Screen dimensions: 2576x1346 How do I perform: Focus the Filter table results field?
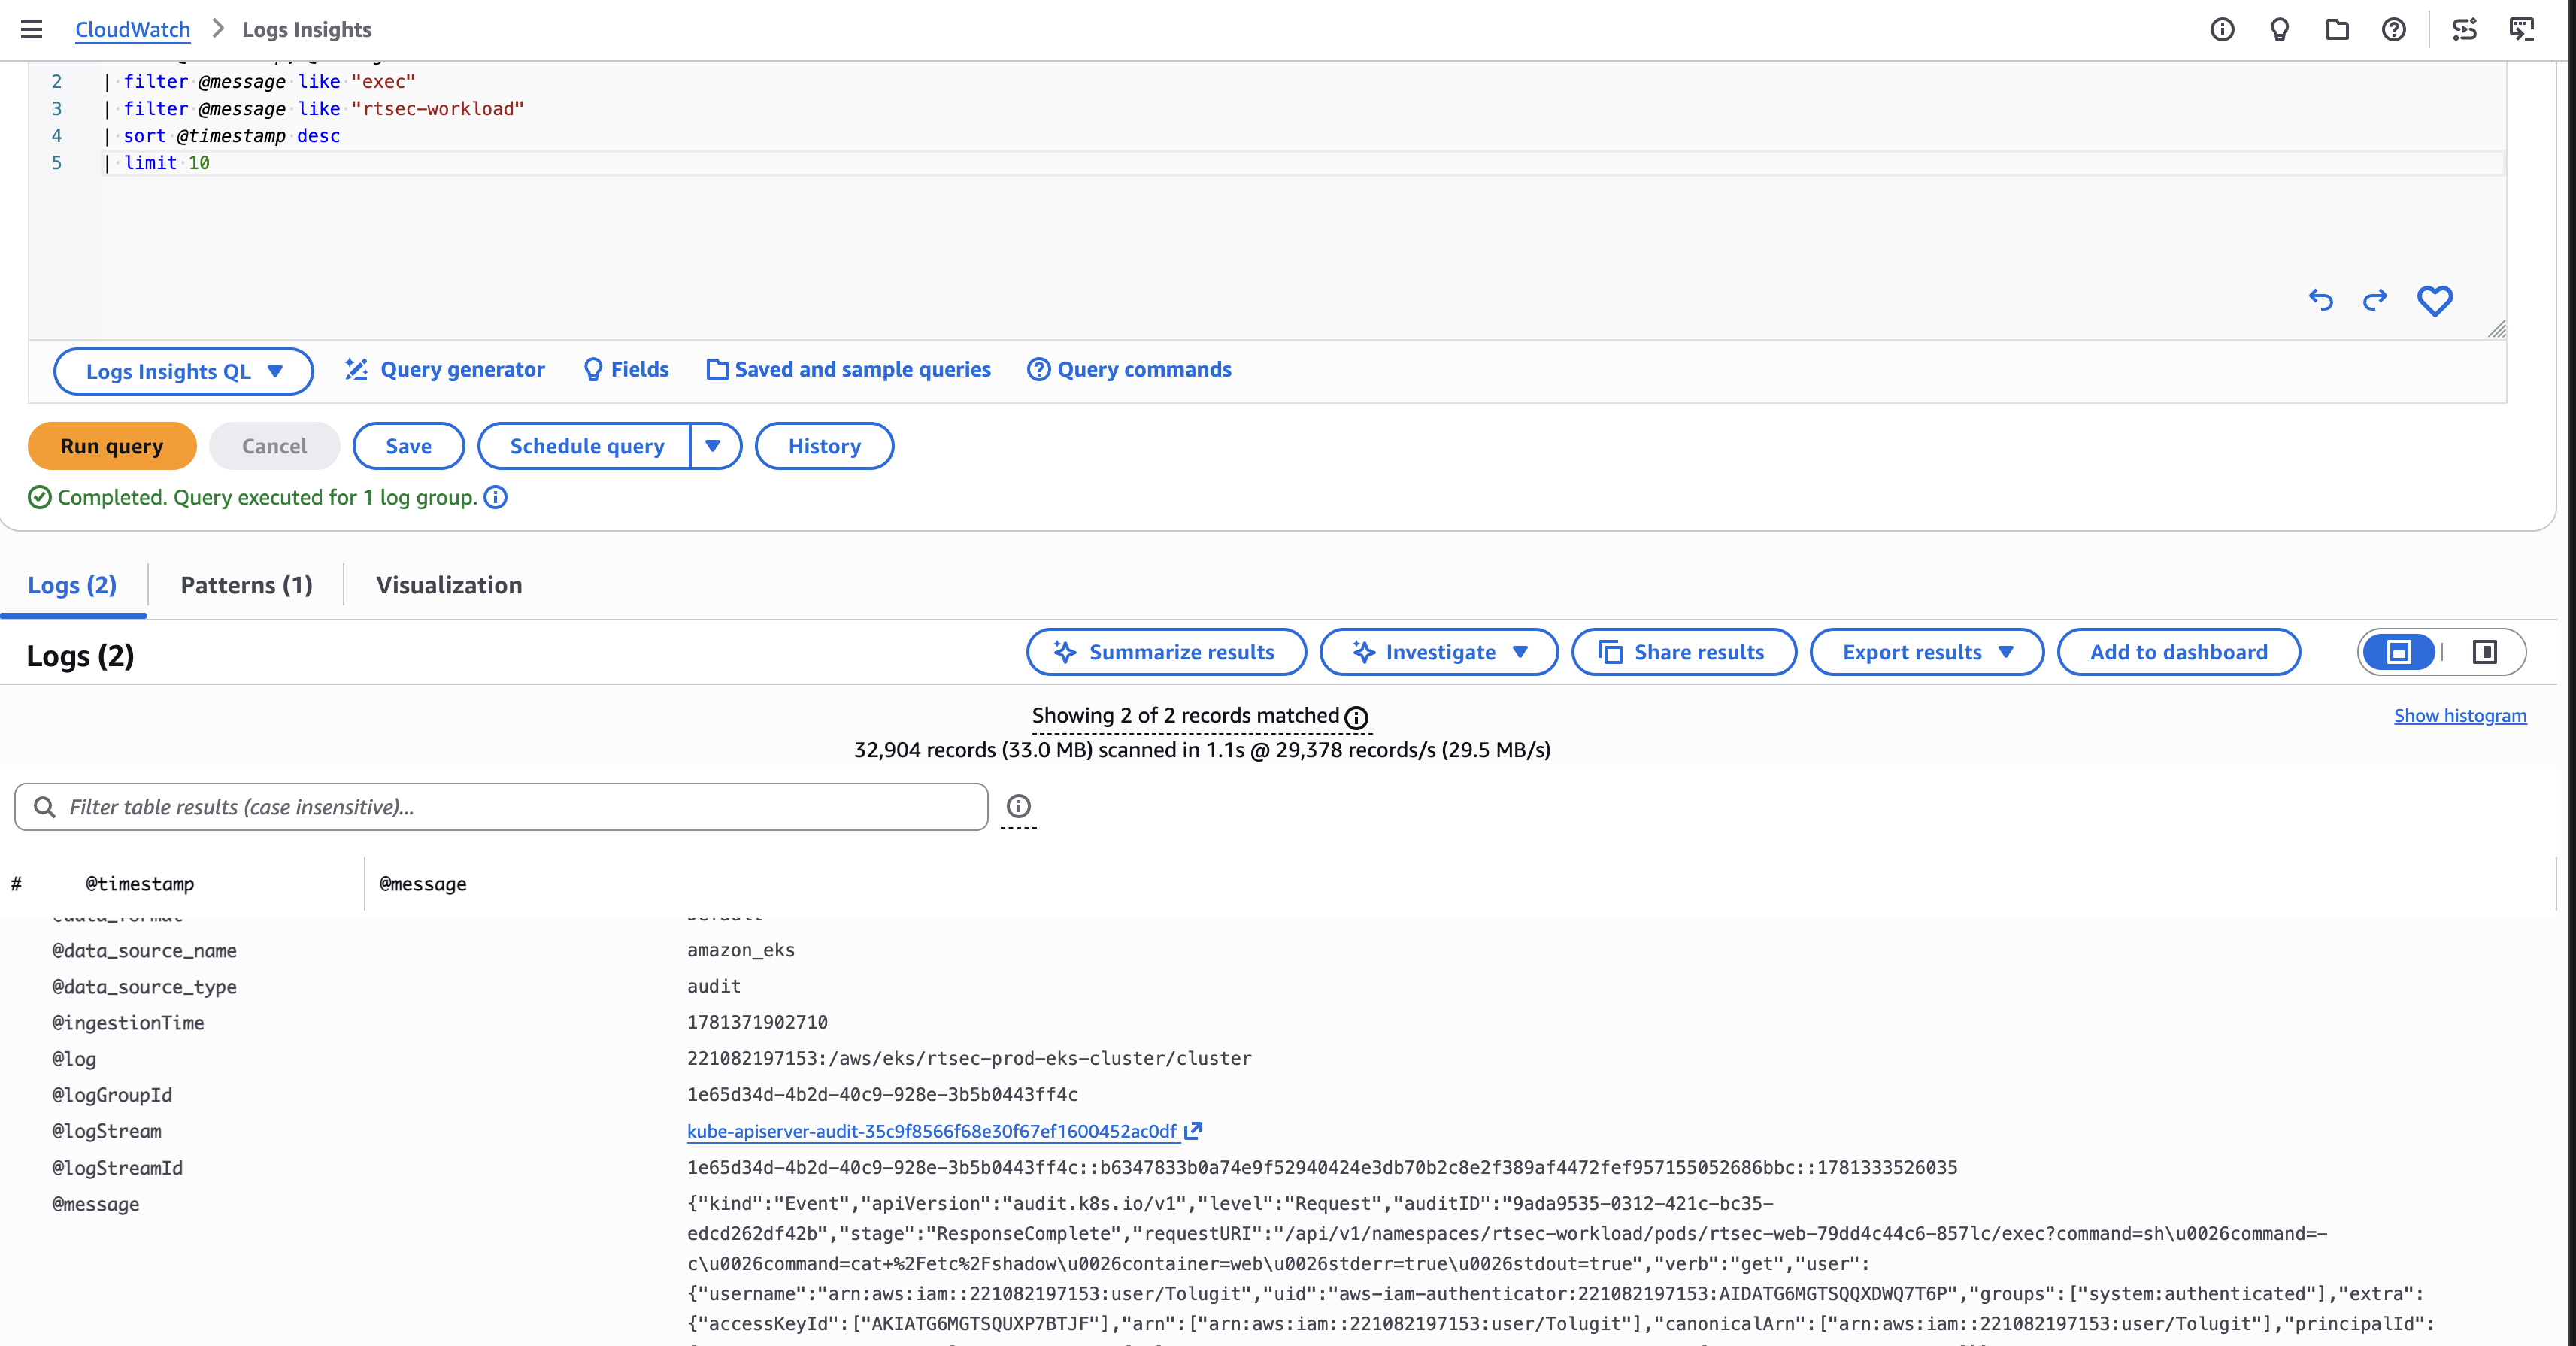tap(501, 807)
